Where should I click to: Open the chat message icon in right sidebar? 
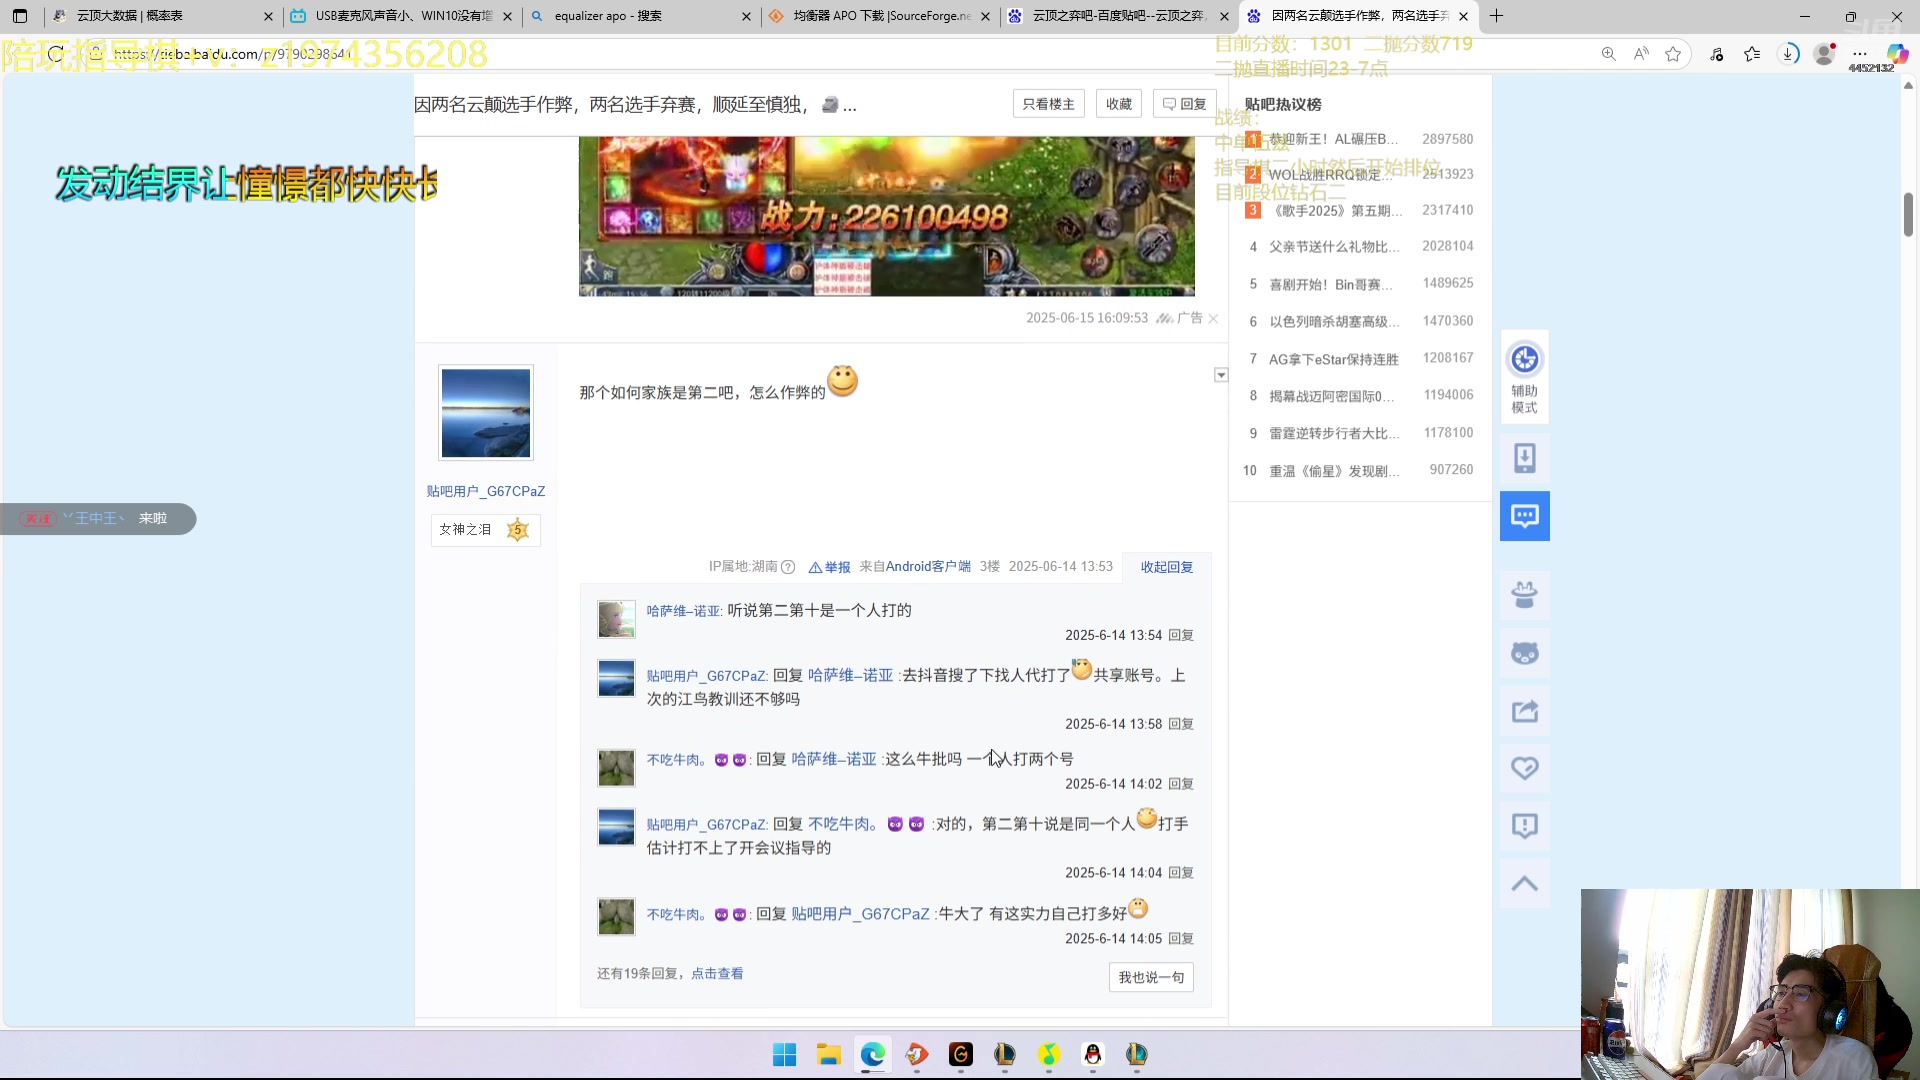[x=1524, y=516]
